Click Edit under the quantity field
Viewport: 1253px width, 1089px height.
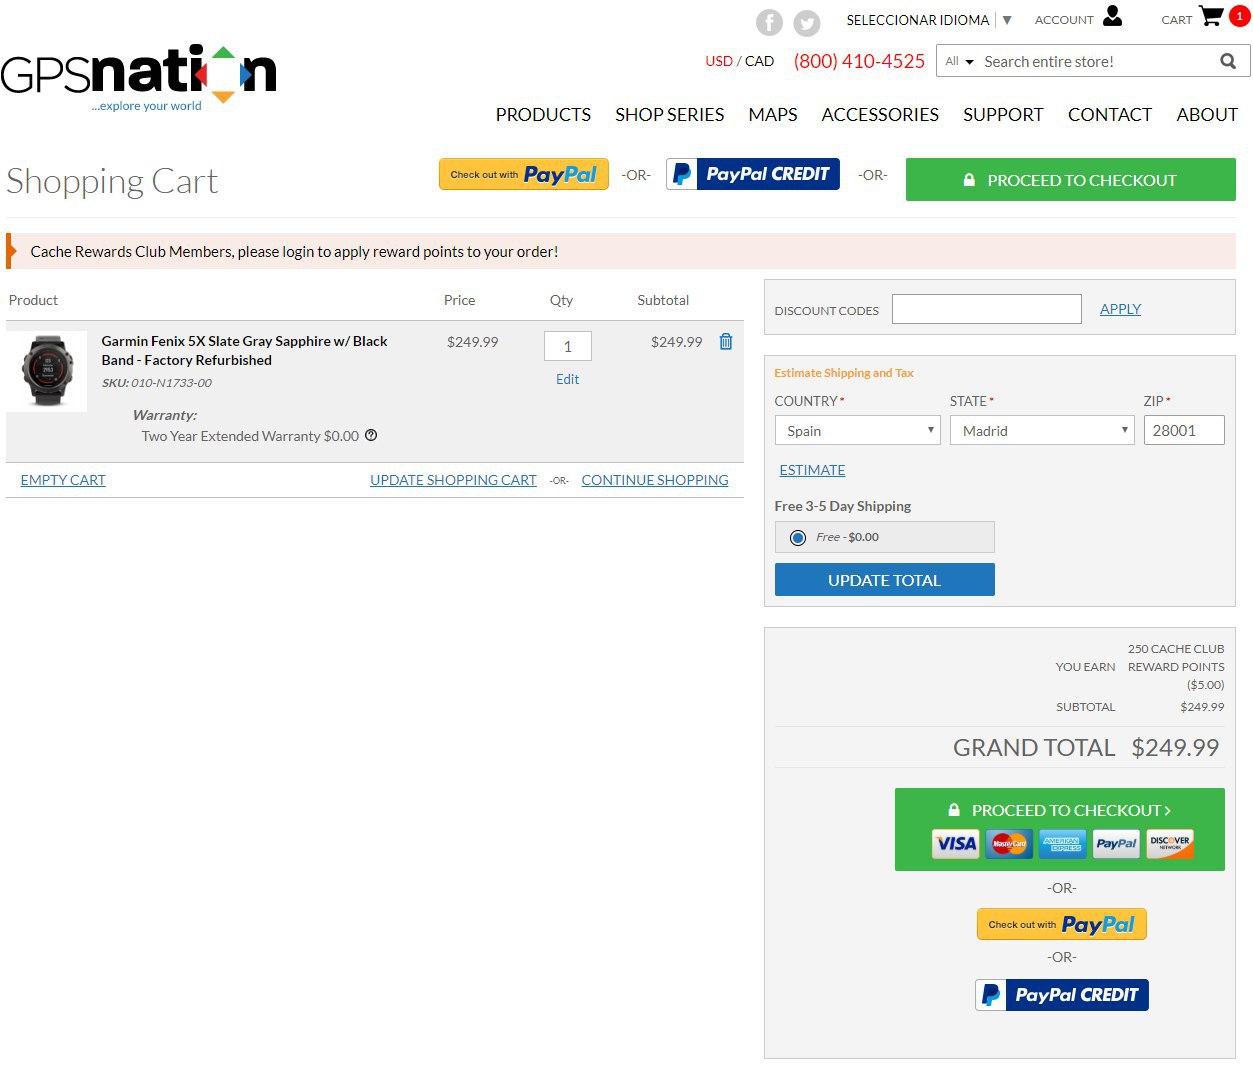click(567, 379)
